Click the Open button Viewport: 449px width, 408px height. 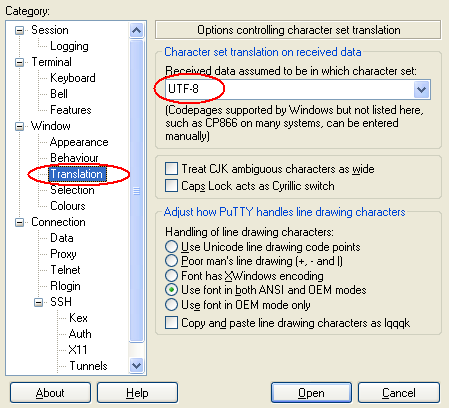311,393
